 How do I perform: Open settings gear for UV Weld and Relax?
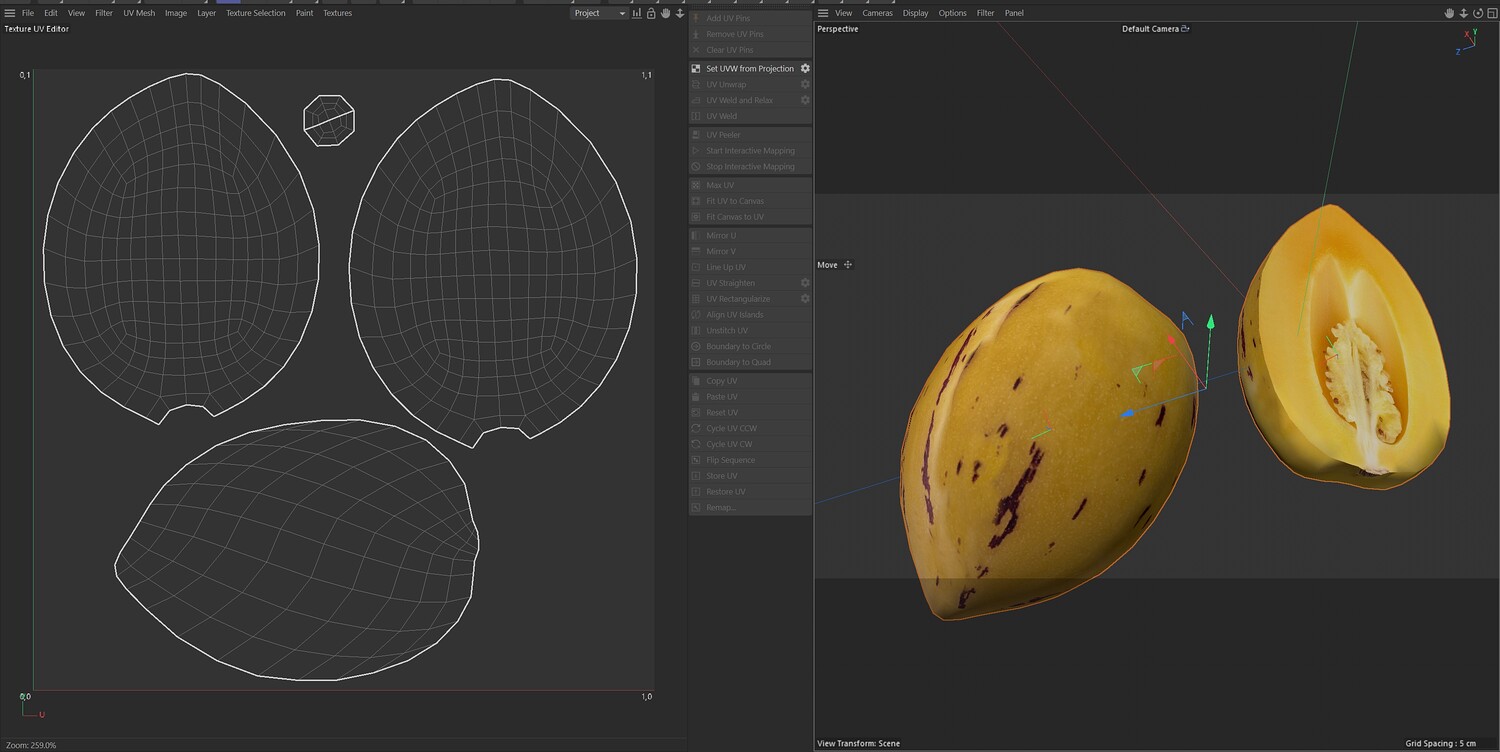(805, 100)
